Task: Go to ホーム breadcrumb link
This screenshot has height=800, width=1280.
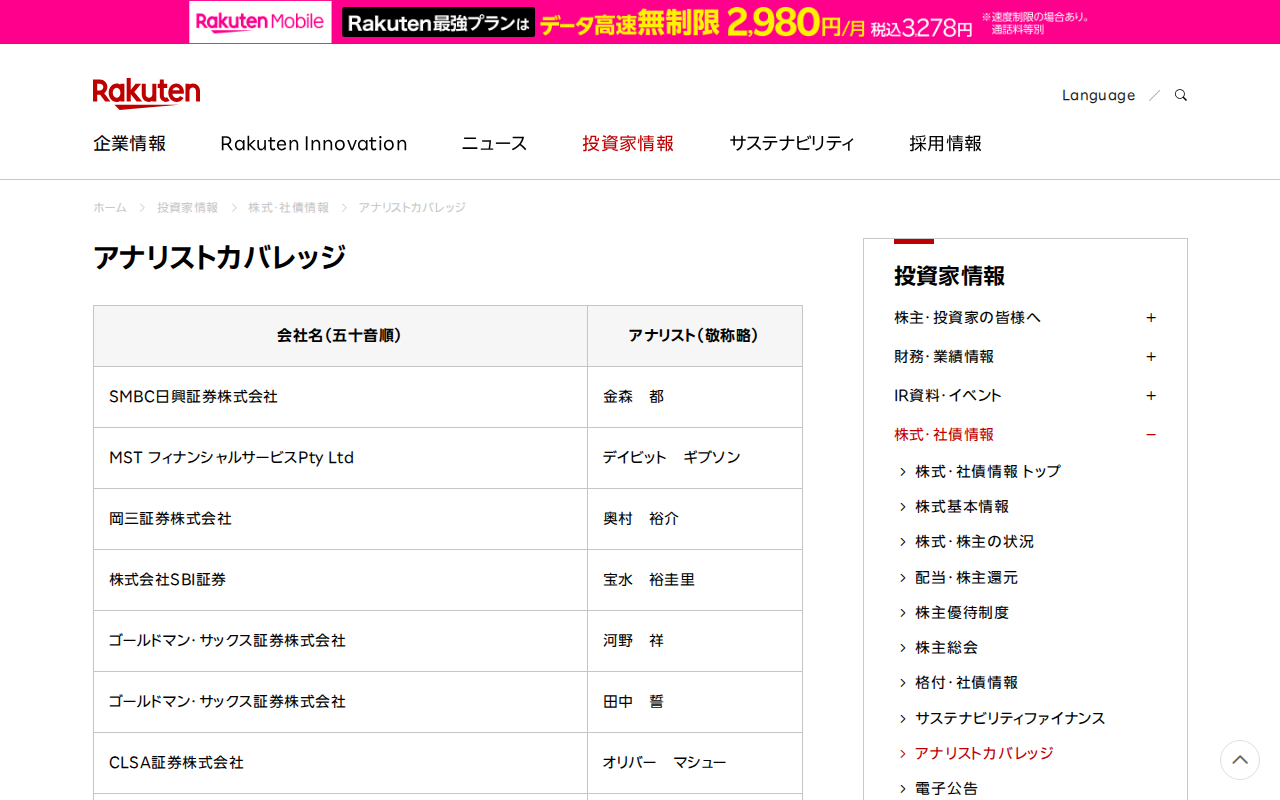Action: [110, 208]
